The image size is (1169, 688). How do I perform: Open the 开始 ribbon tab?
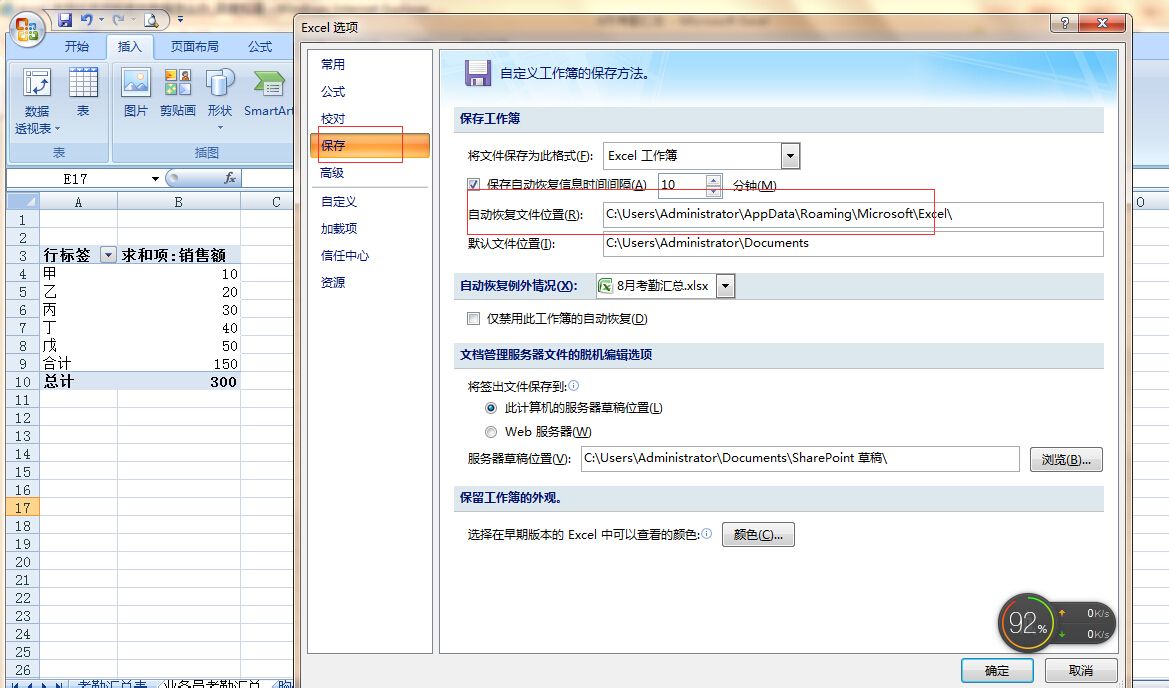click(77, 46)
